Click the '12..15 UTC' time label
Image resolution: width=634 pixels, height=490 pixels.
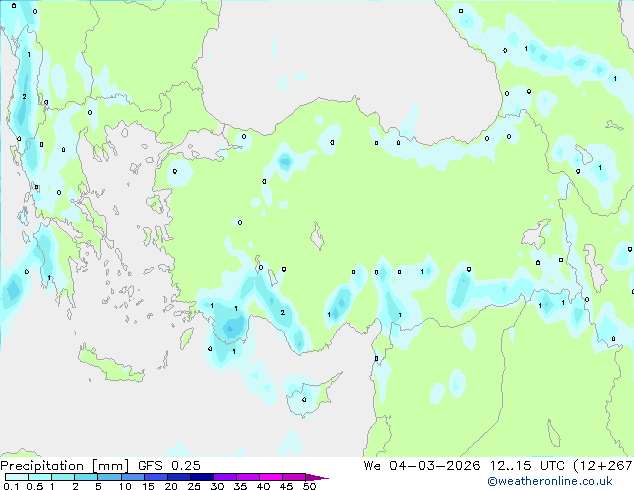click(527, 466)
